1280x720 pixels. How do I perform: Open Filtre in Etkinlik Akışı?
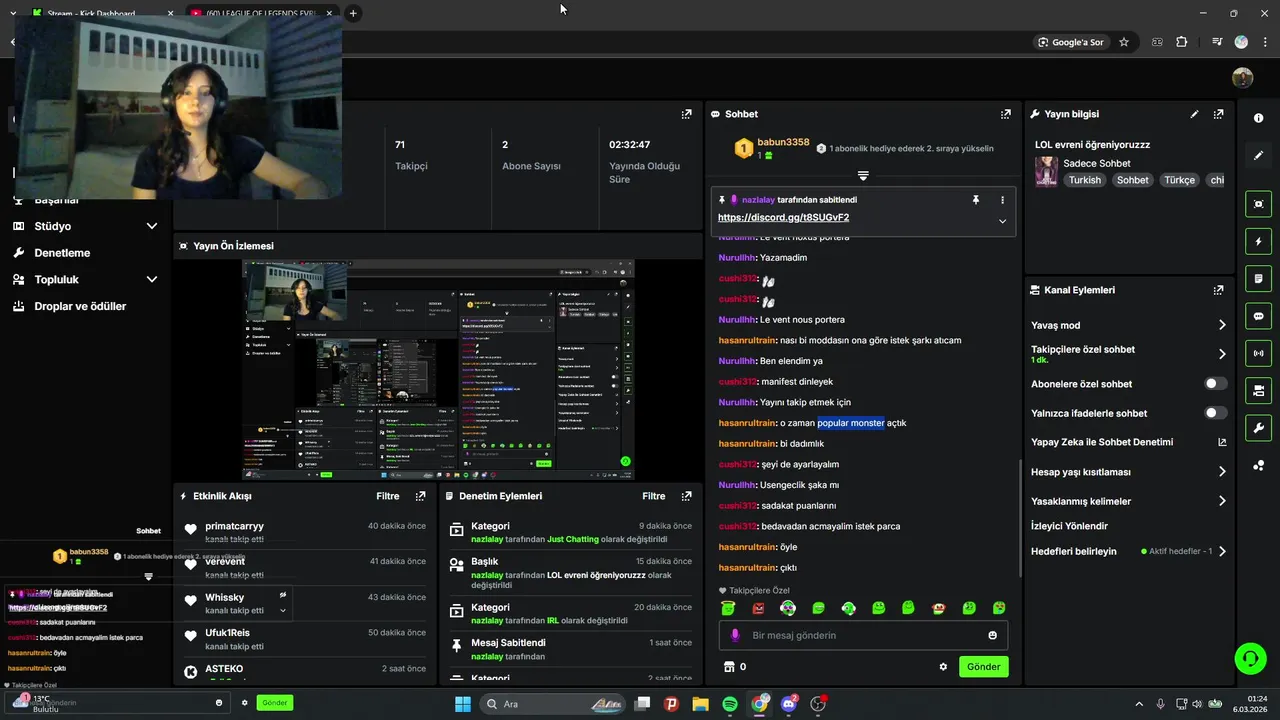tap(388, 496)
